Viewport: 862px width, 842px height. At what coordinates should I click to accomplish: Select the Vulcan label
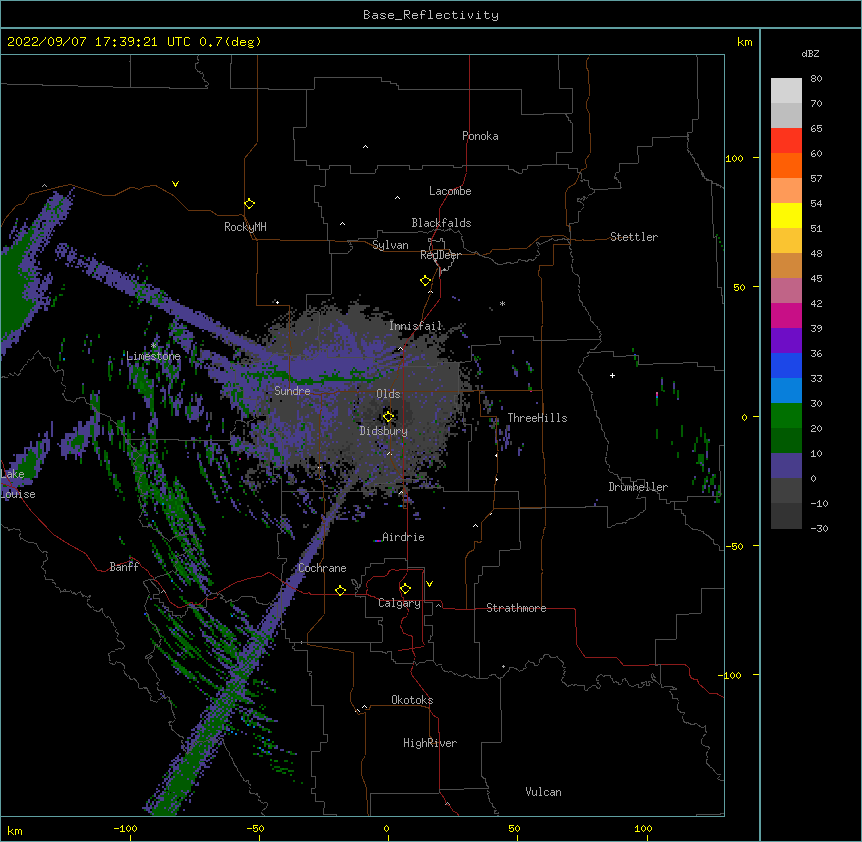tap(543, 792)
